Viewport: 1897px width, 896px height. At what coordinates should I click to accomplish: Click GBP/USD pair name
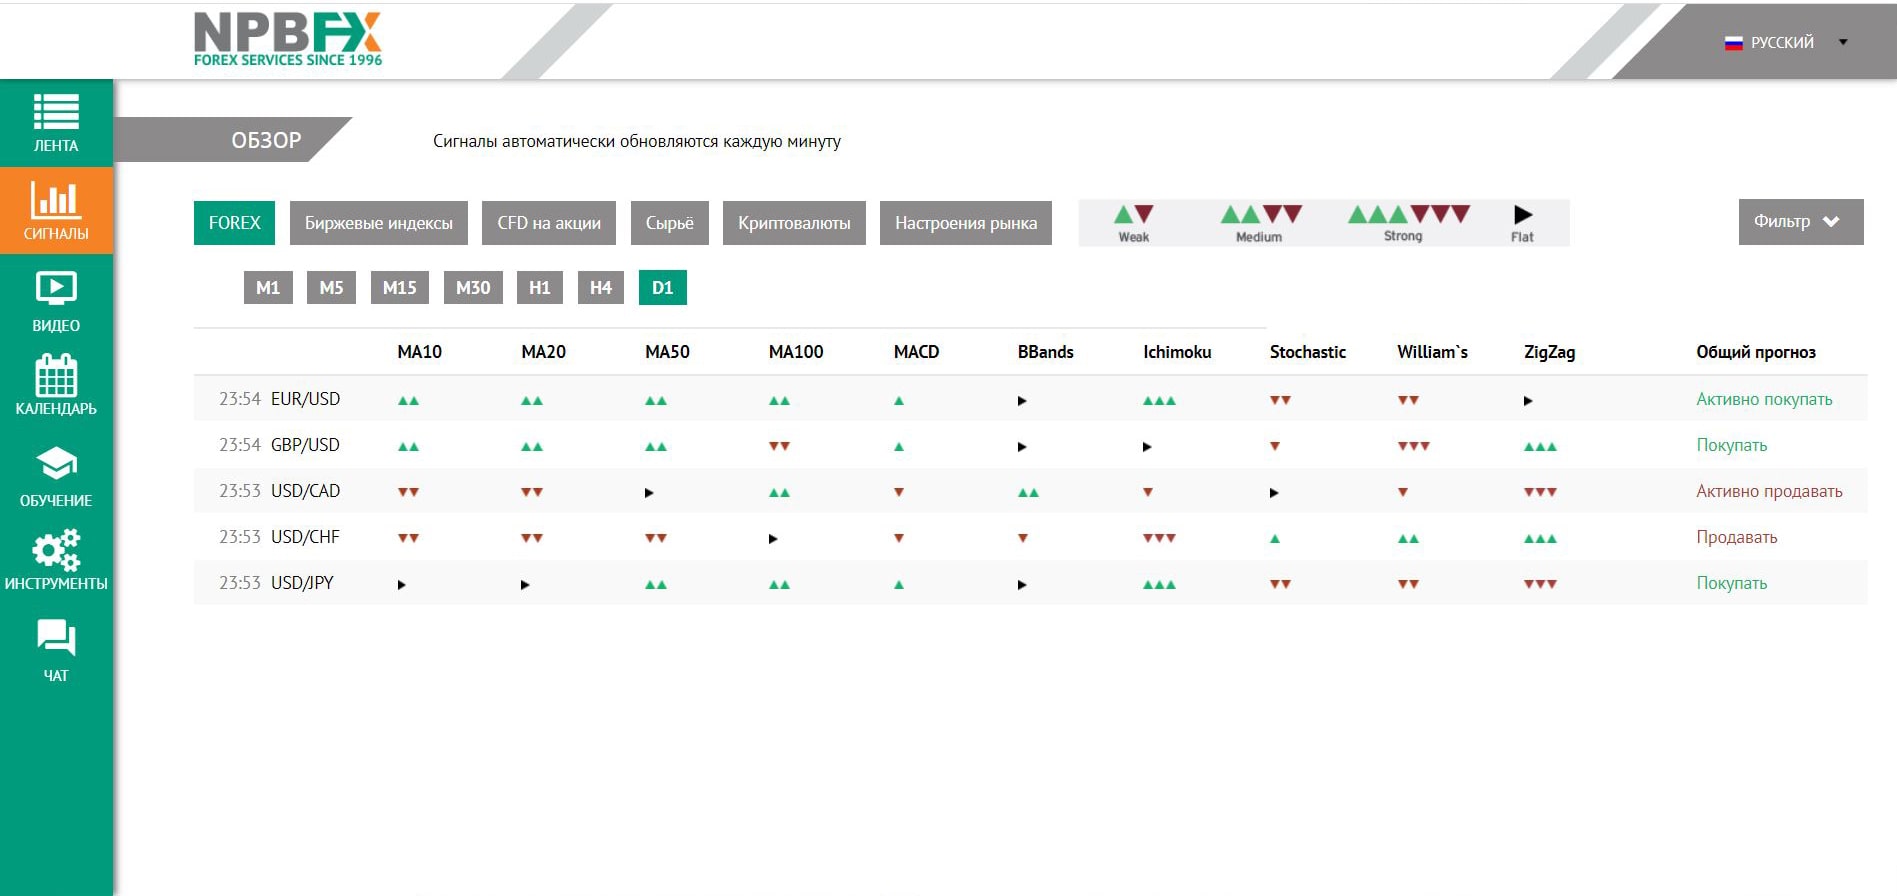coord(305,445)
